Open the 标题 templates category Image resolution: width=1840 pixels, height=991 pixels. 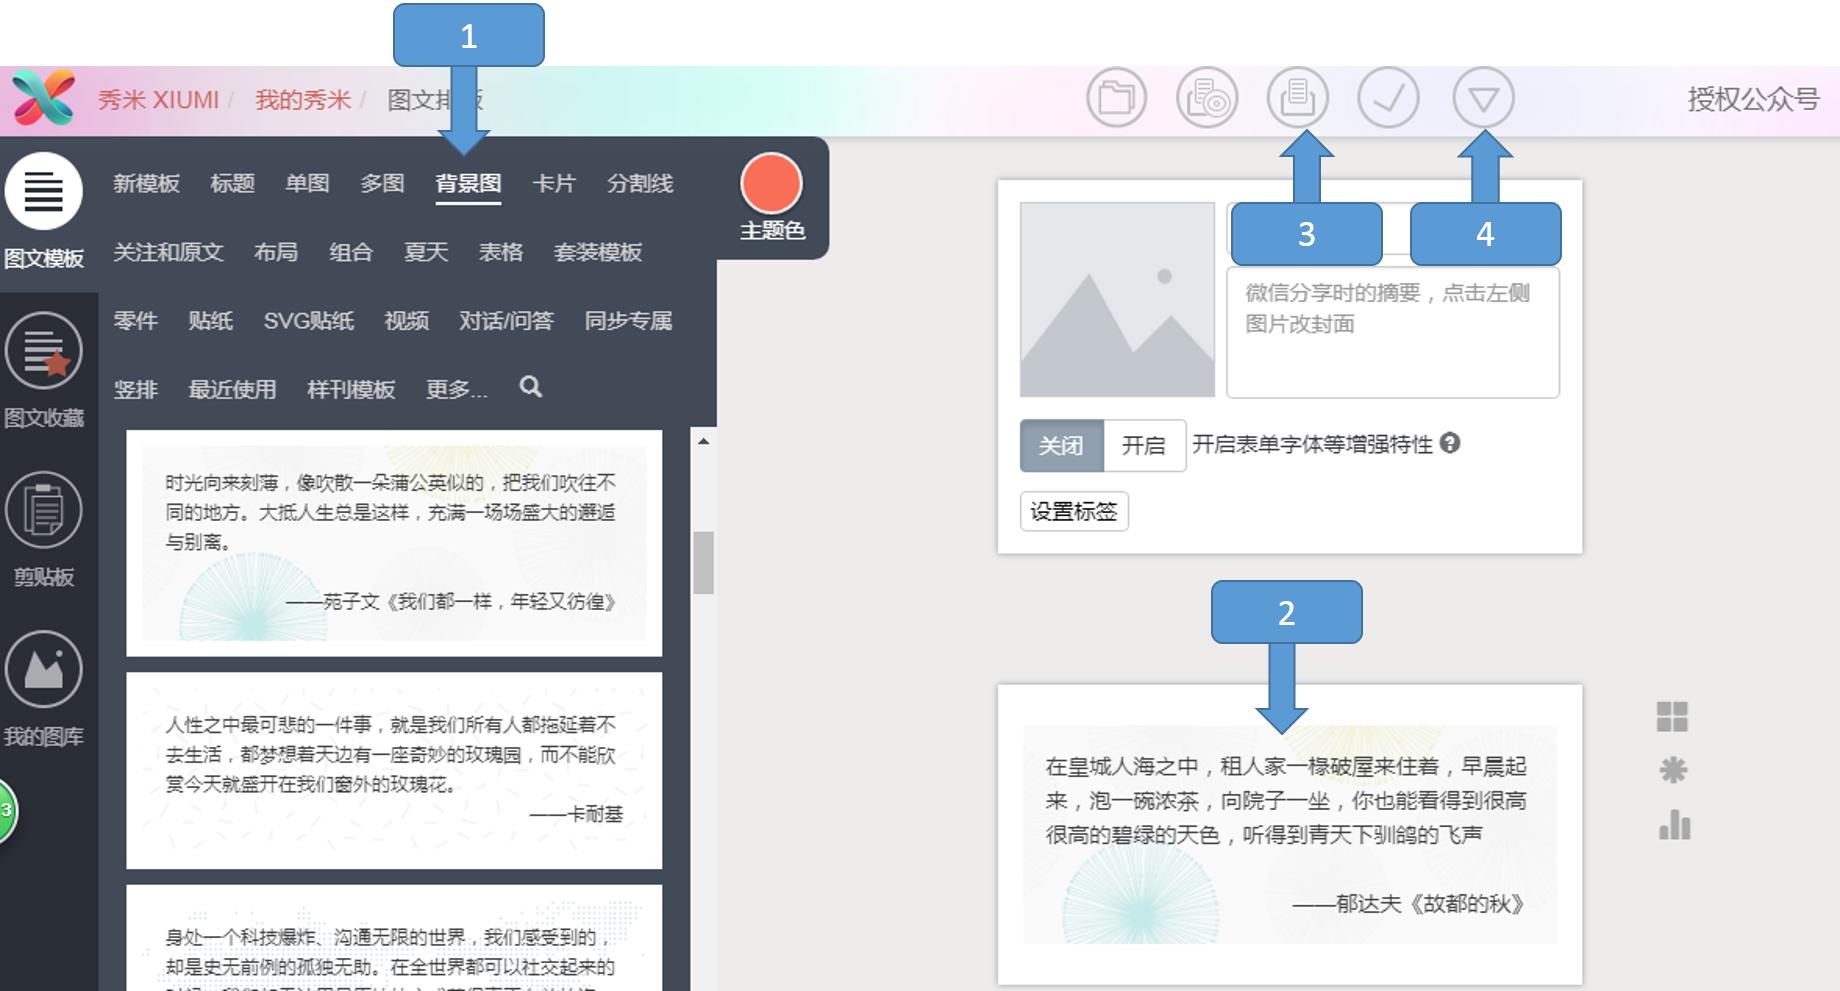[233, 184]
